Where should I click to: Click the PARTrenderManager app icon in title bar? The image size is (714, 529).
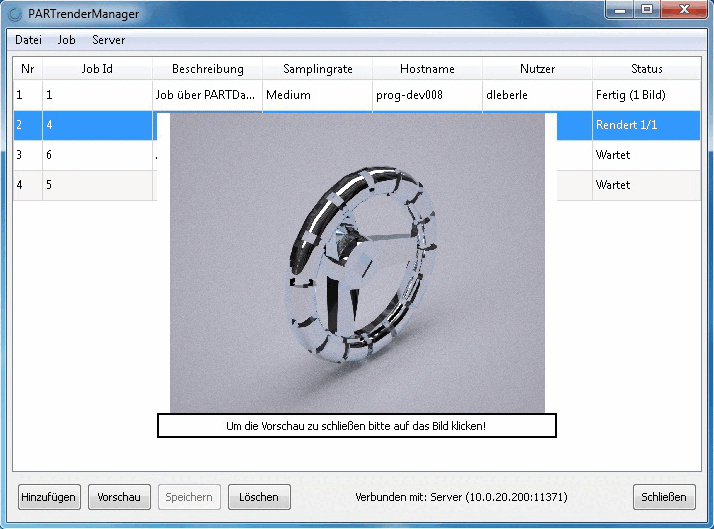(15, 14)
